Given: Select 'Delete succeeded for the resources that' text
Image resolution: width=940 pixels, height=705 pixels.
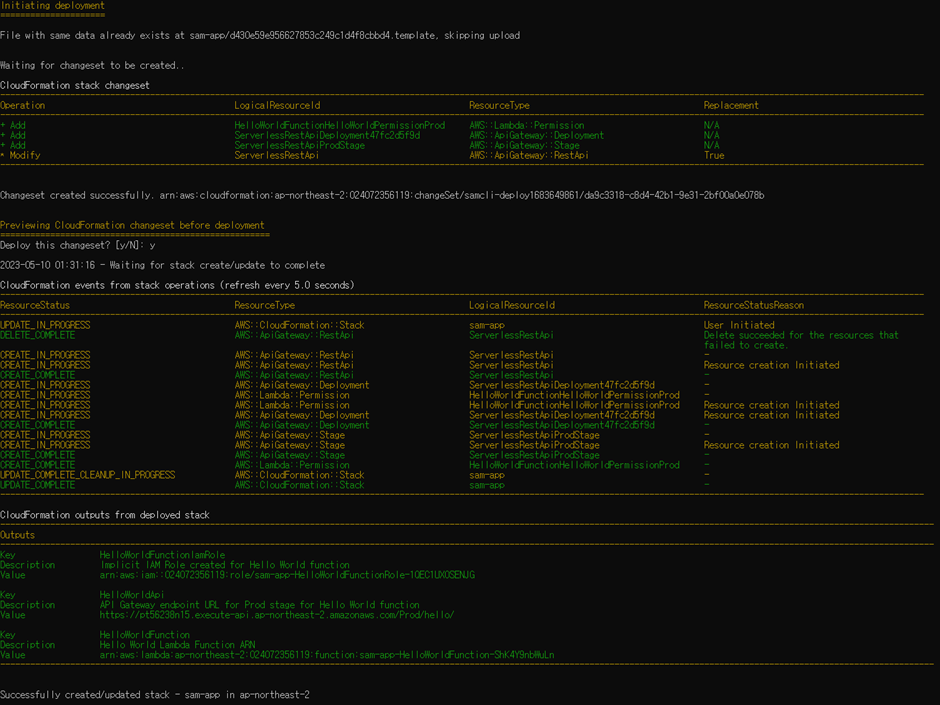Looking at the screenshot, I should pos(801,335).
